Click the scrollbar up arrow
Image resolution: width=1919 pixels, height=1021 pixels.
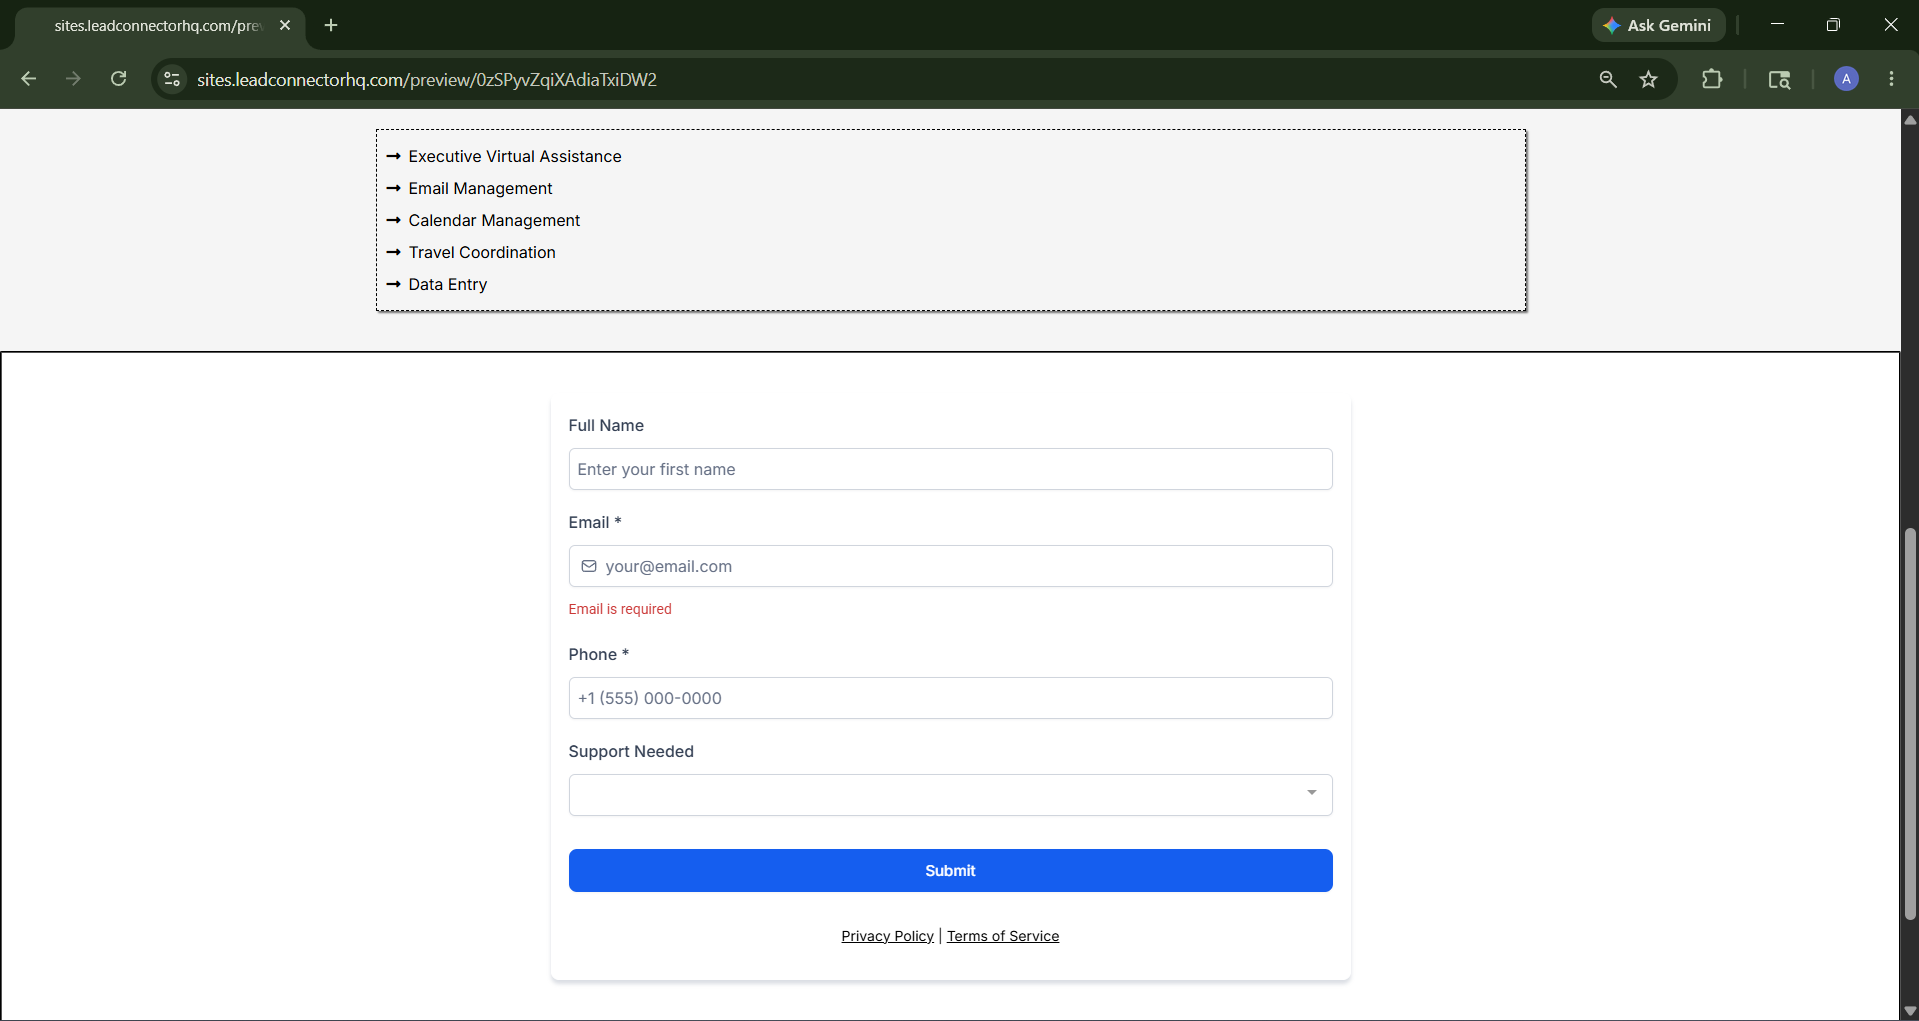(1910, 119)
